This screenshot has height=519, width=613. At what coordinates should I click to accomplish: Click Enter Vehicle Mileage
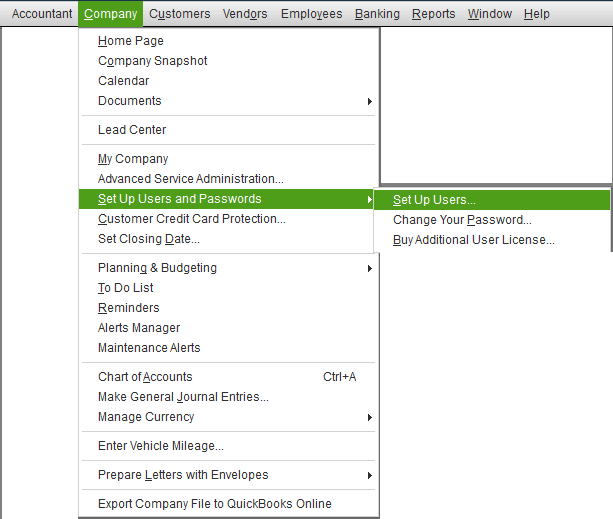(161, 446)
